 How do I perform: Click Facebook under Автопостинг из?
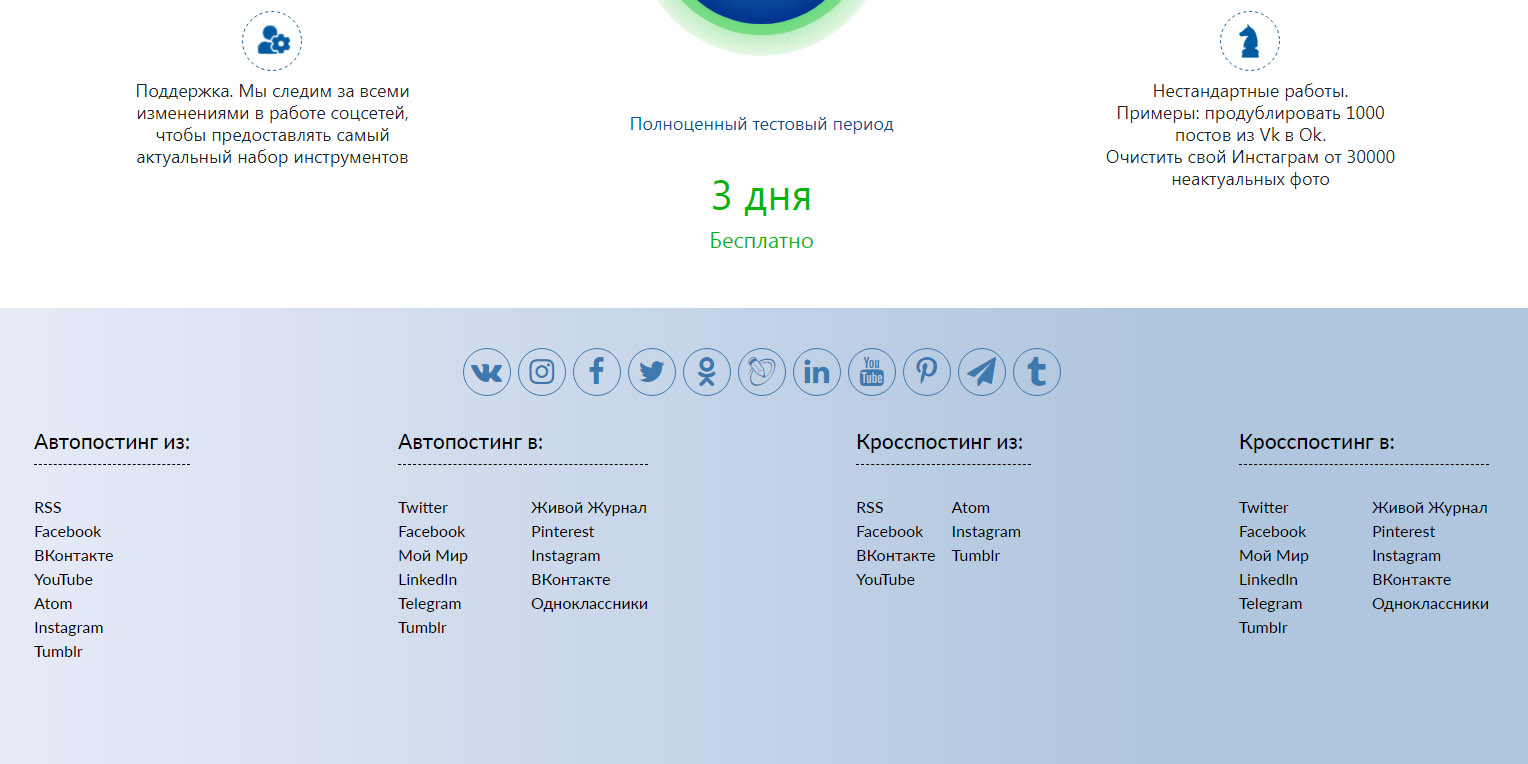68,532
